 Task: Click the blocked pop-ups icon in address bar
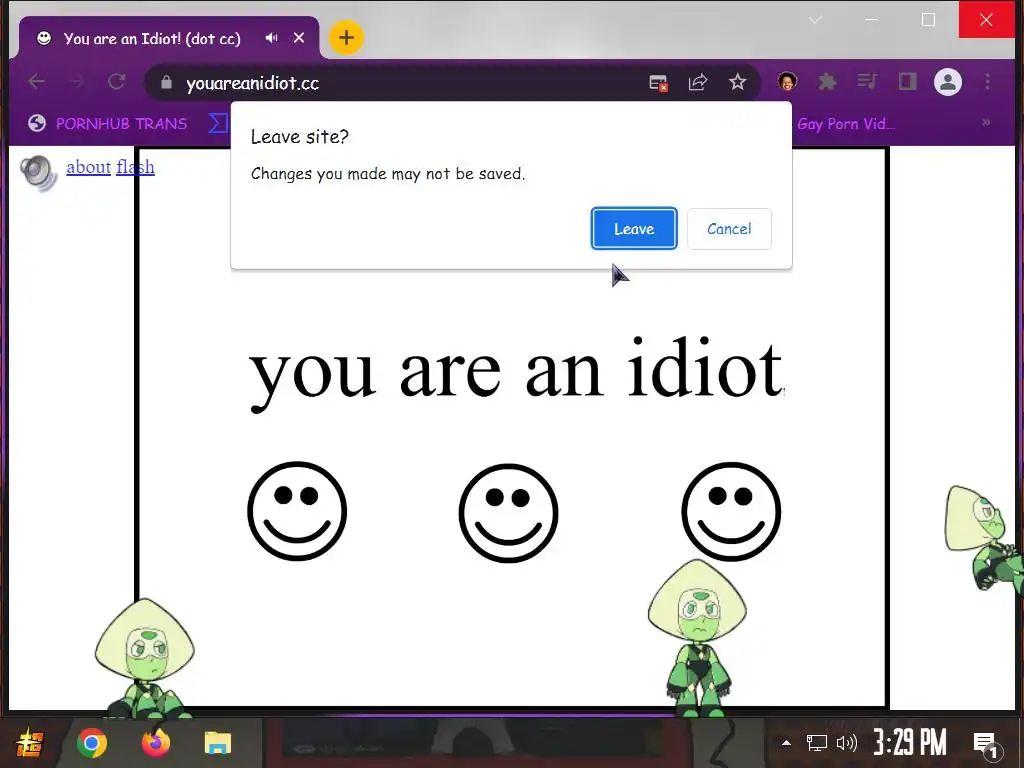click(x=658, y=82)
